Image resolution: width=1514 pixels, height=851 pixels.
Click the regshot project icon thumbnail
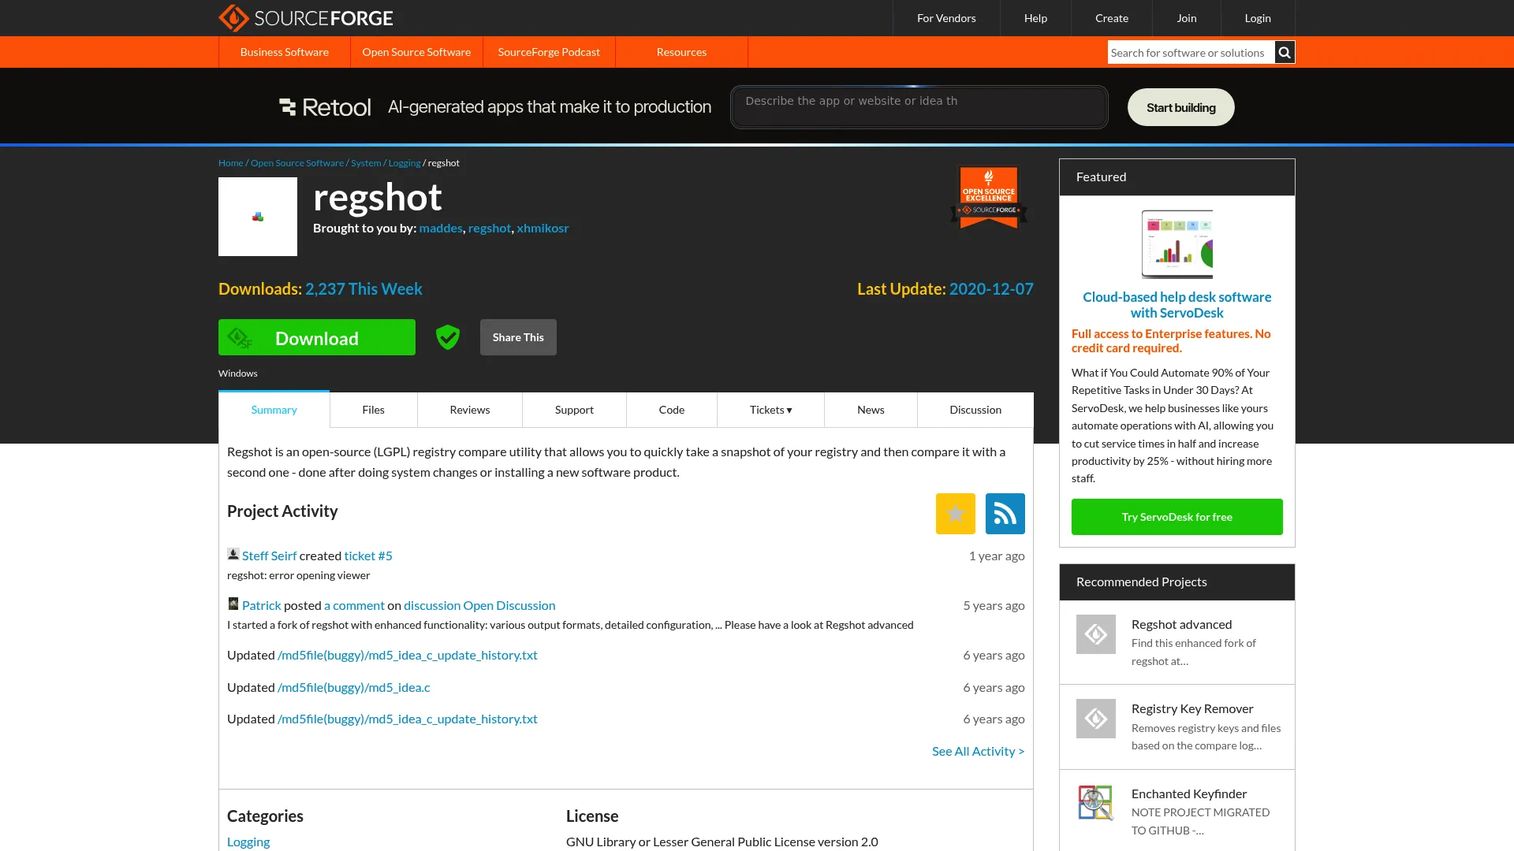pos(258,217)
